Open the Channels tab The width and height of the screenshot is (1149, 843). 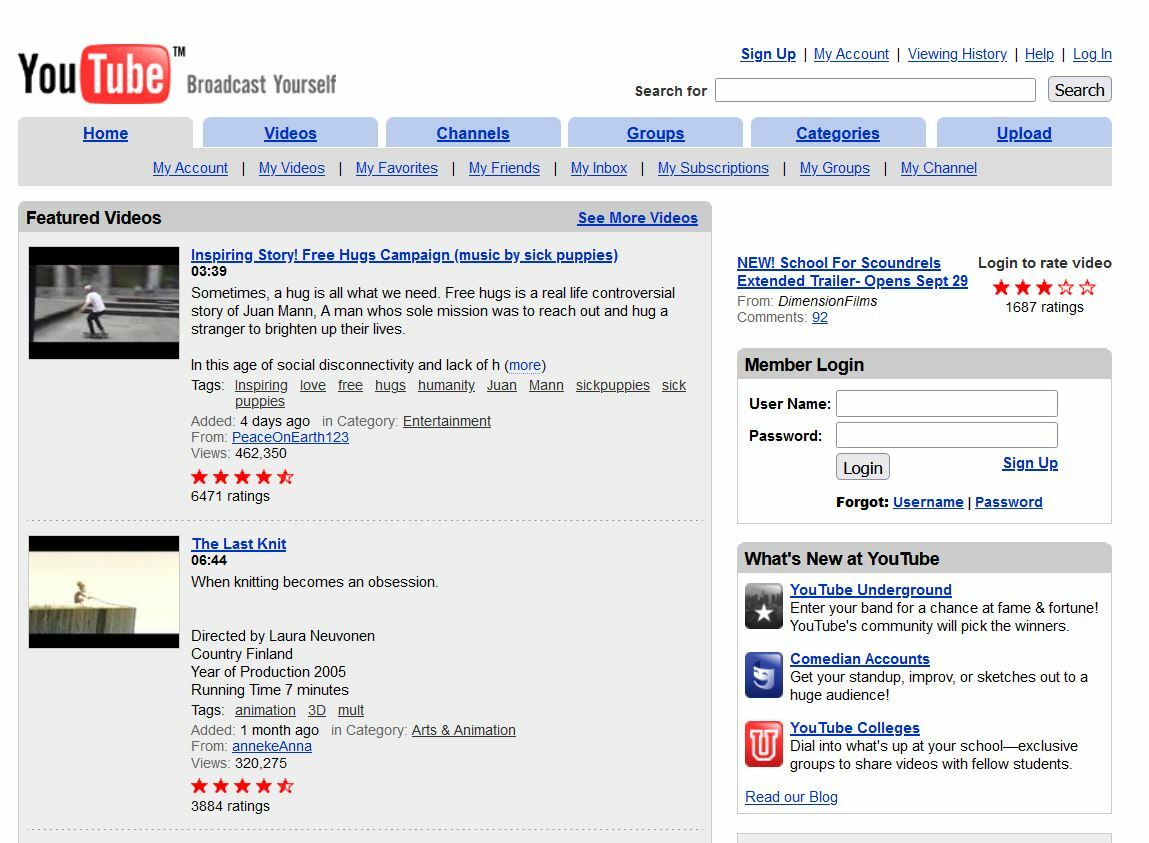tap(473, 133)
